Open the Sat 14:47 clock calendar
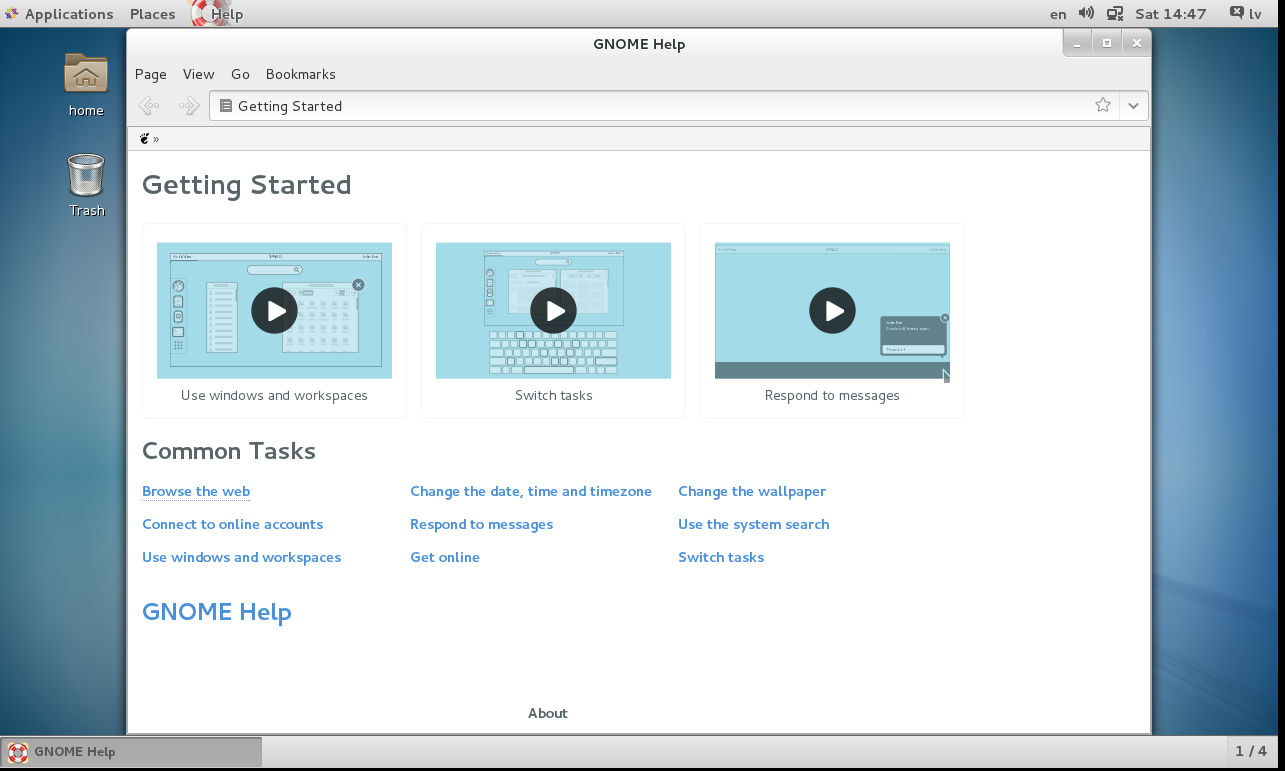This screenshot has width=1285, height=771. coord(1171,14)
